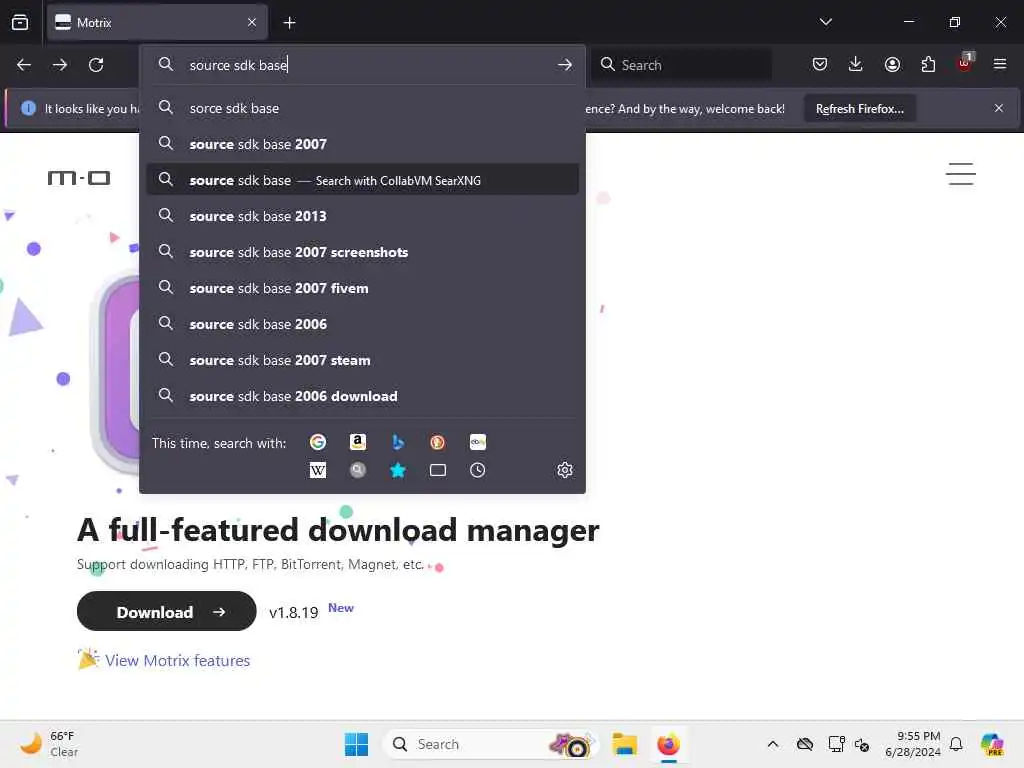Go back to the previous page
The height and width of the screenshot is (768, 1024).
coord(24,65)
